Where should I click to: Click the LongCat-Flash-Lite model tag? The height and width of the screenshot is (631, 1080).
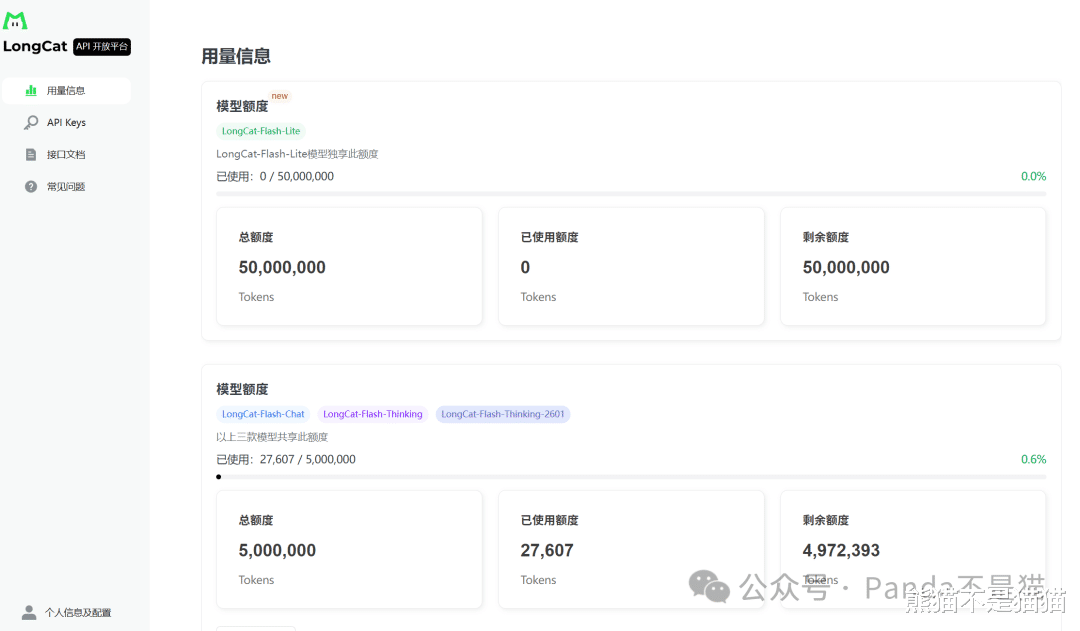261,131
